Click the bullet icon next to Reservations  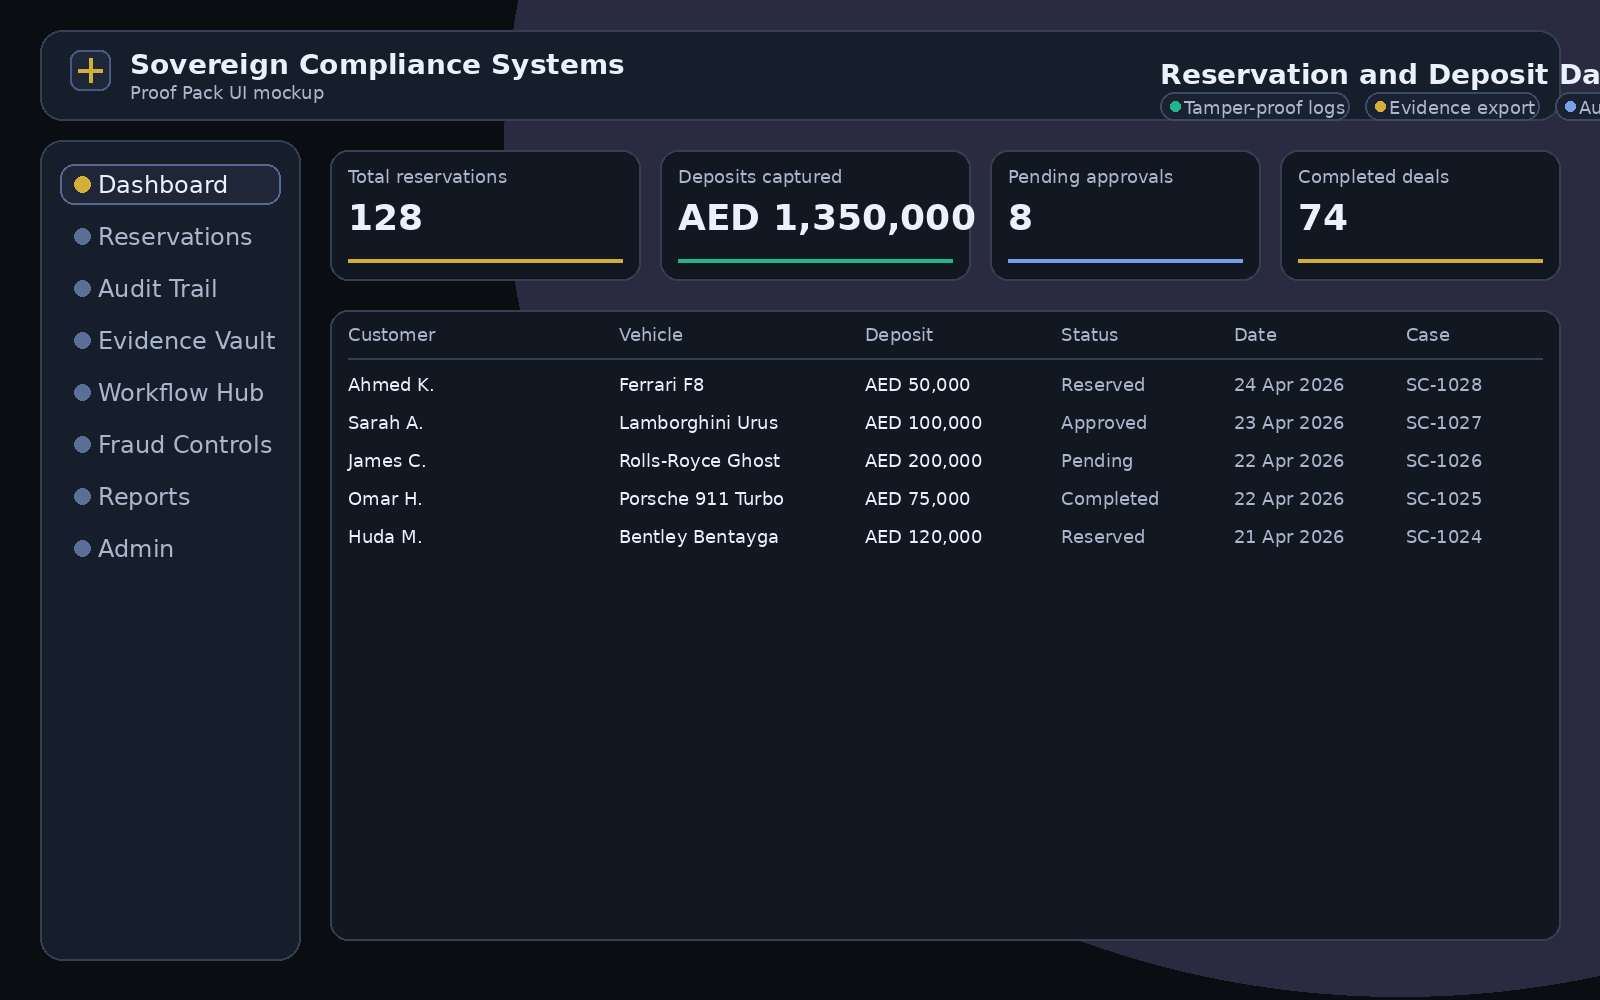click(83, 237)
